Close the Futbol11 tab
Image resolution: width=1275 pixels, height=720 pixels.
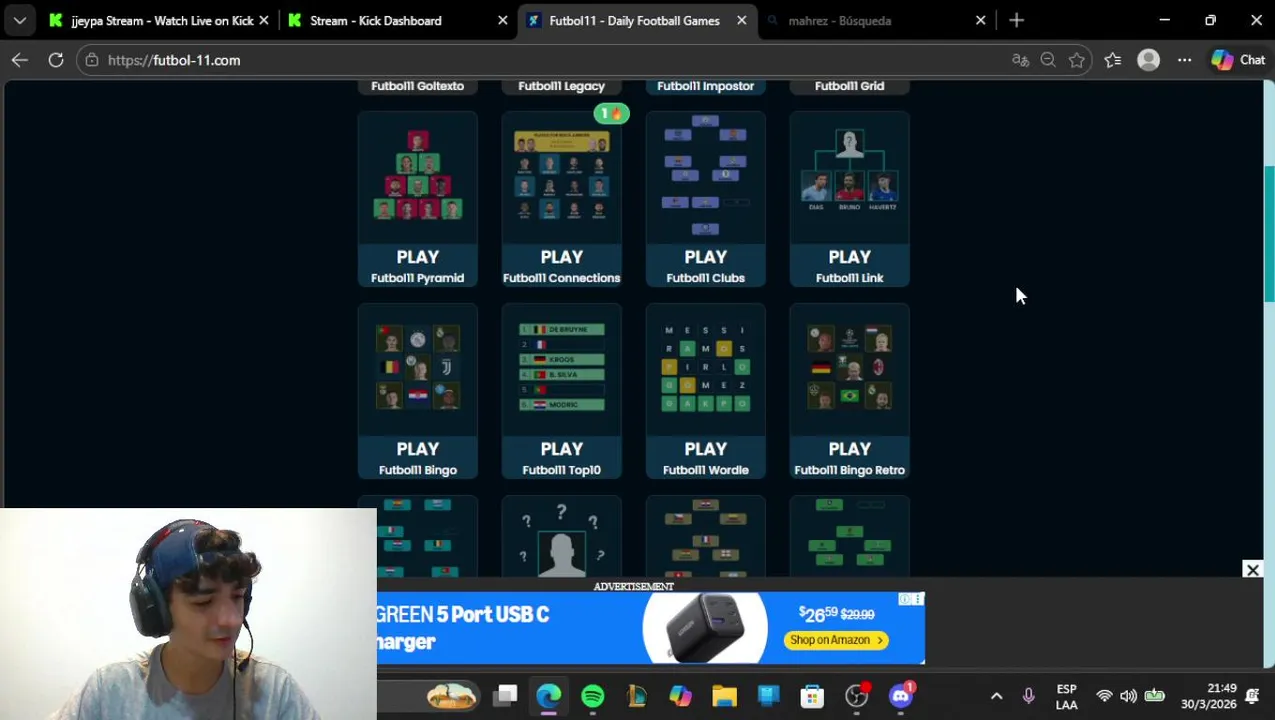click(741, 20)
